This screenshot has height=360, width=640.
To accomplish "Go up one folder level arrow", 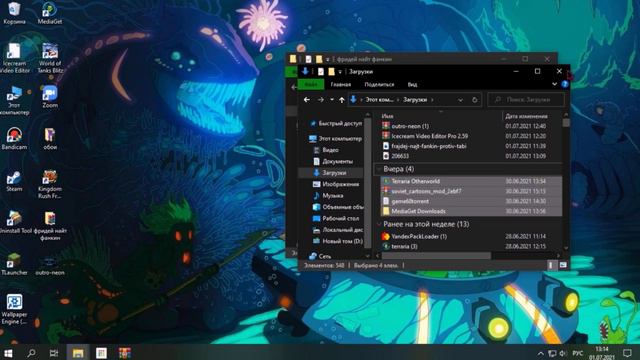I will pyautogui.click(x=342, y=100).
